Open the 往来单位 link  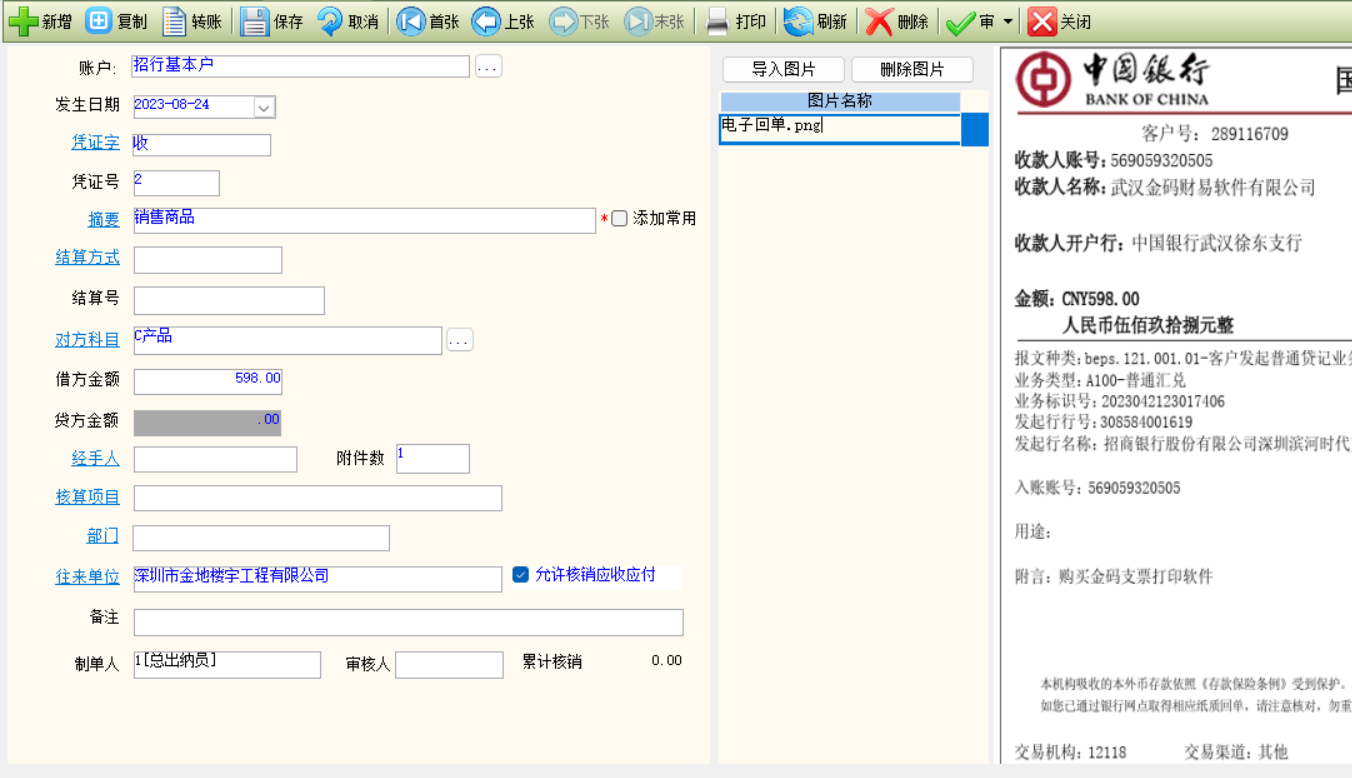pos(87,576)
